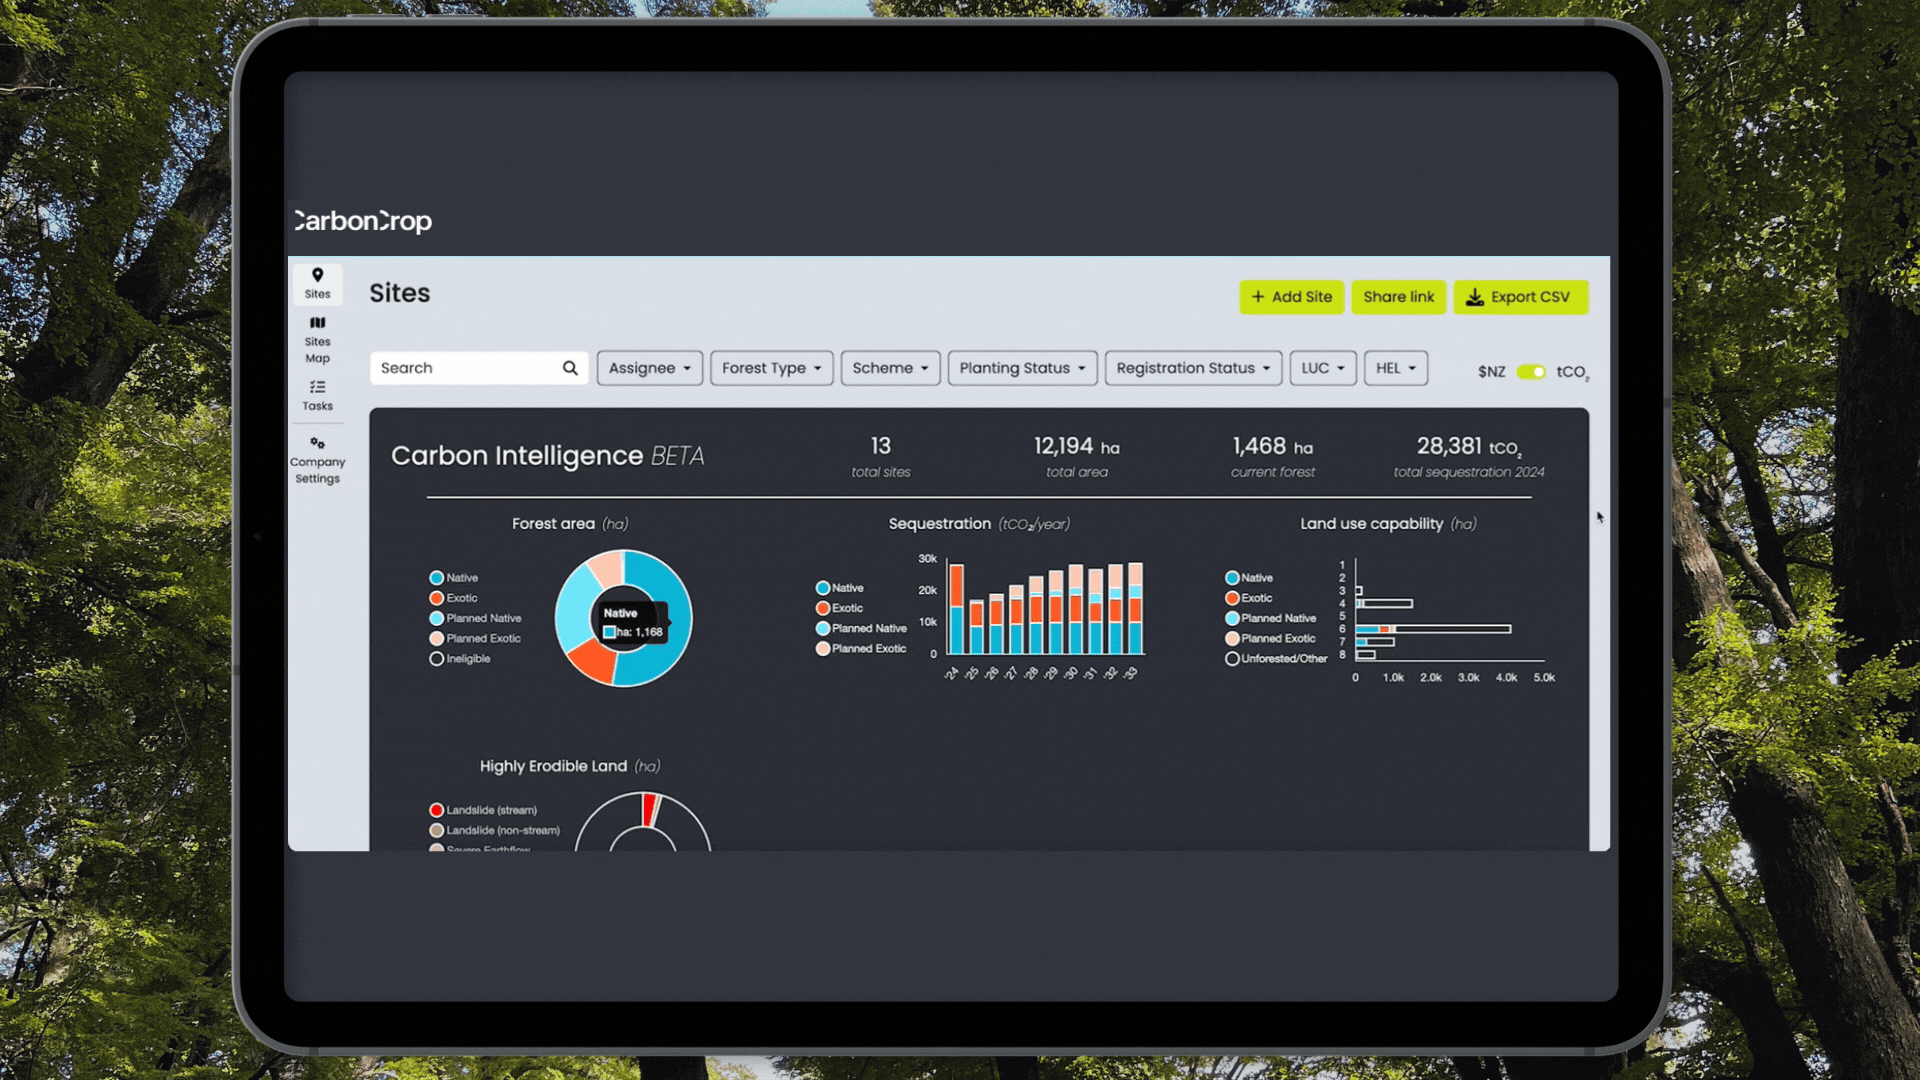Open the Forest Type filter dropdown

[x=771, y=368]
